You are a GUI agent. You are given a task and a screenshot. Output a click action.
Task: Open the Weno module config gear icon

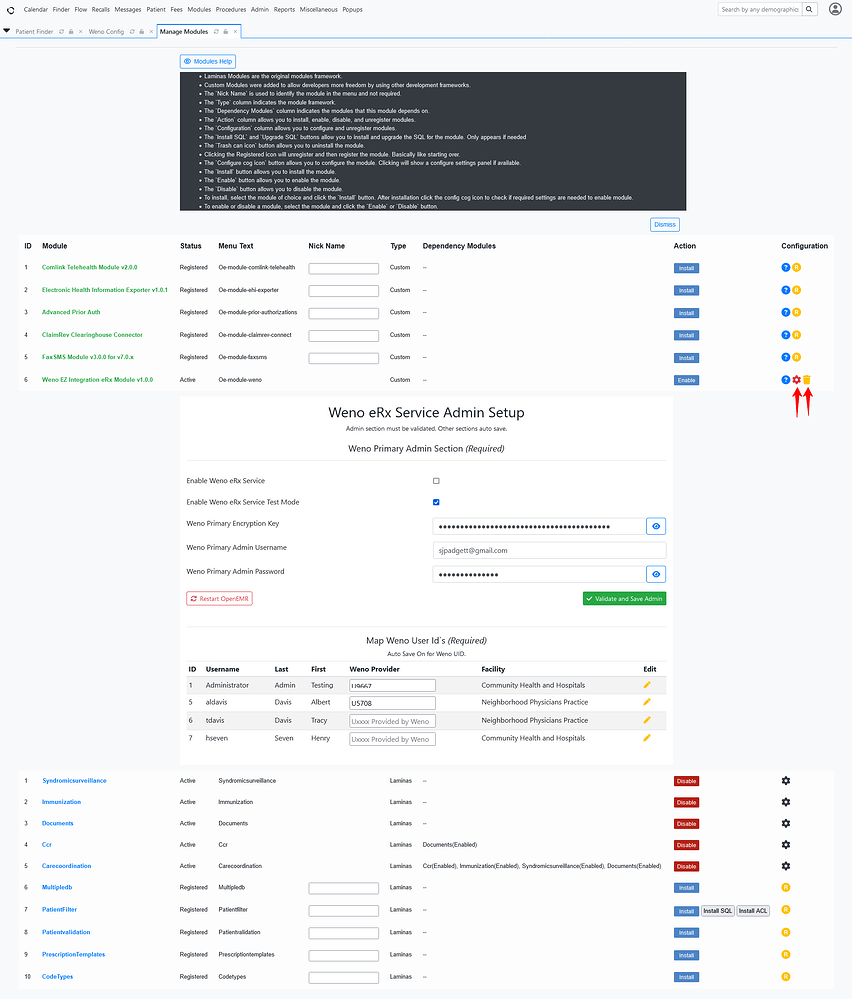click(797, 380)
